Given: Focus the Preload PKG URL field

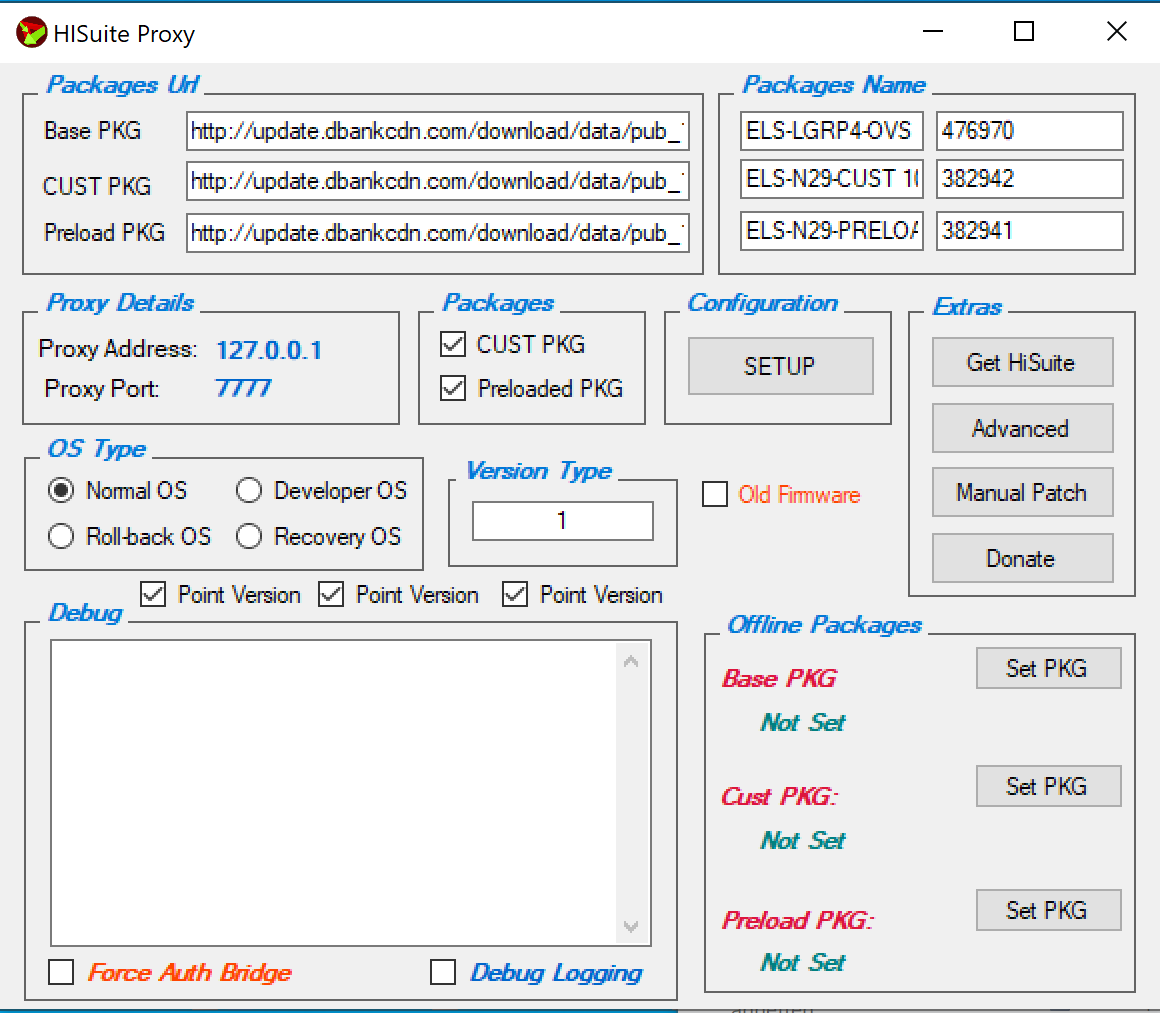Looking at the screenshot, I should click(x=438, y=233).
